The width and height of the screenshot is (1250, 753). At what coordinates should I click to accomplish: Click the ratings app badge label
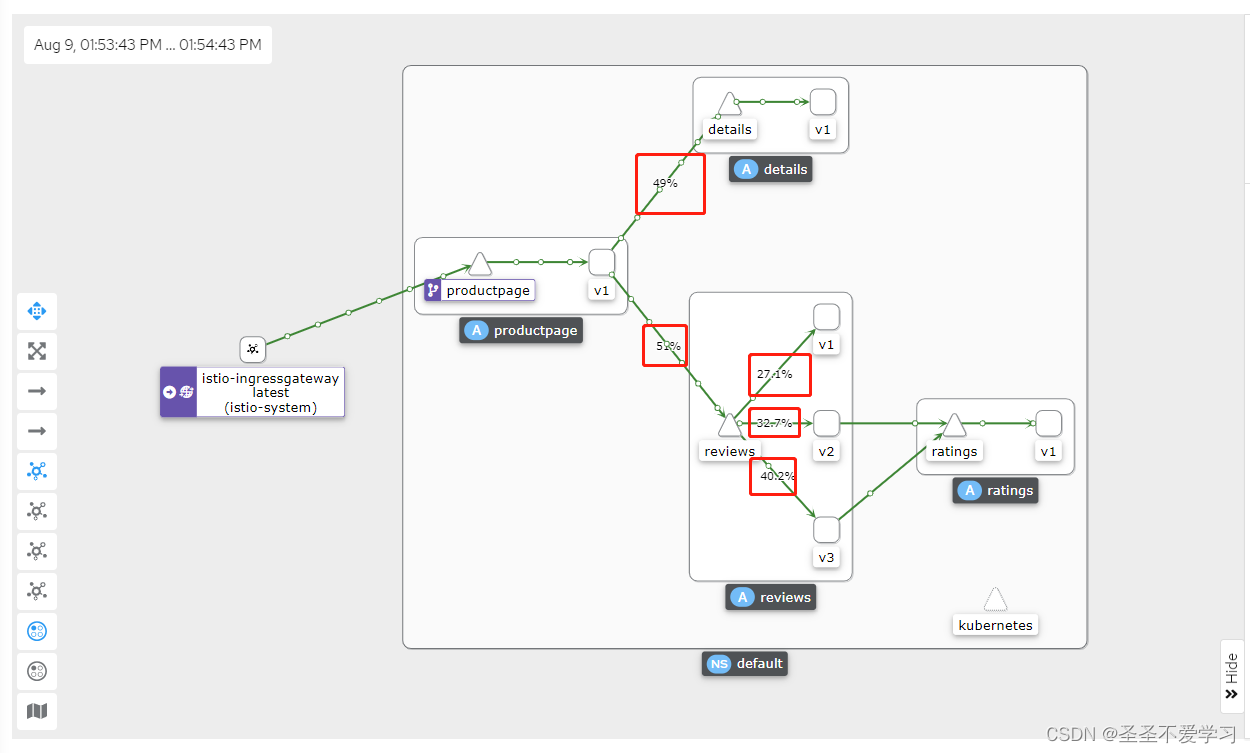(x=996, y=490)
